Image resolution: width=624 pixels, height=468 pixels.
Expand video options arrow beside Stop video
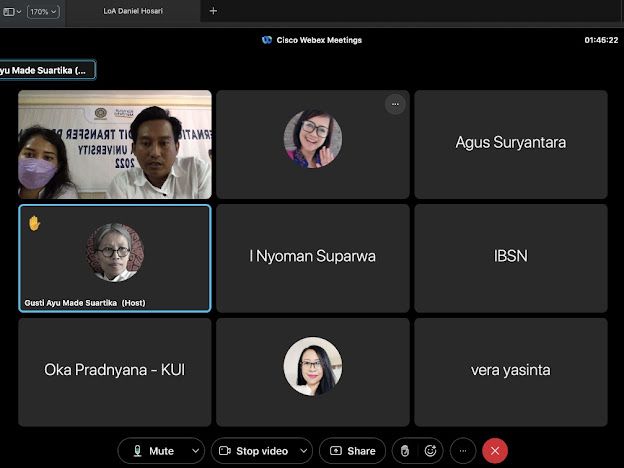click(x=303, y=451)
